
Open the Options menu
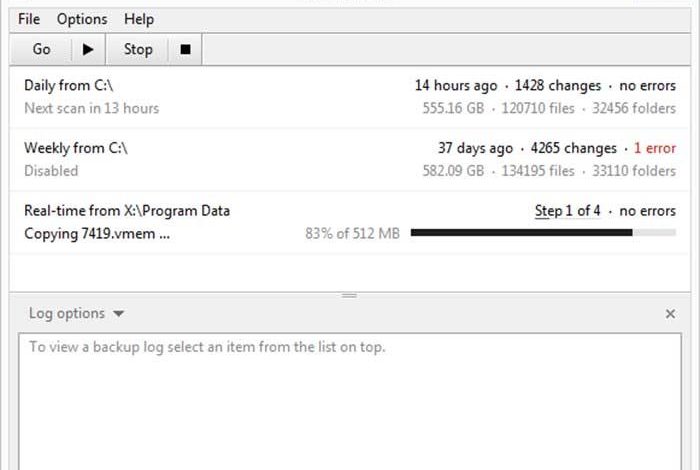(82, 19)
